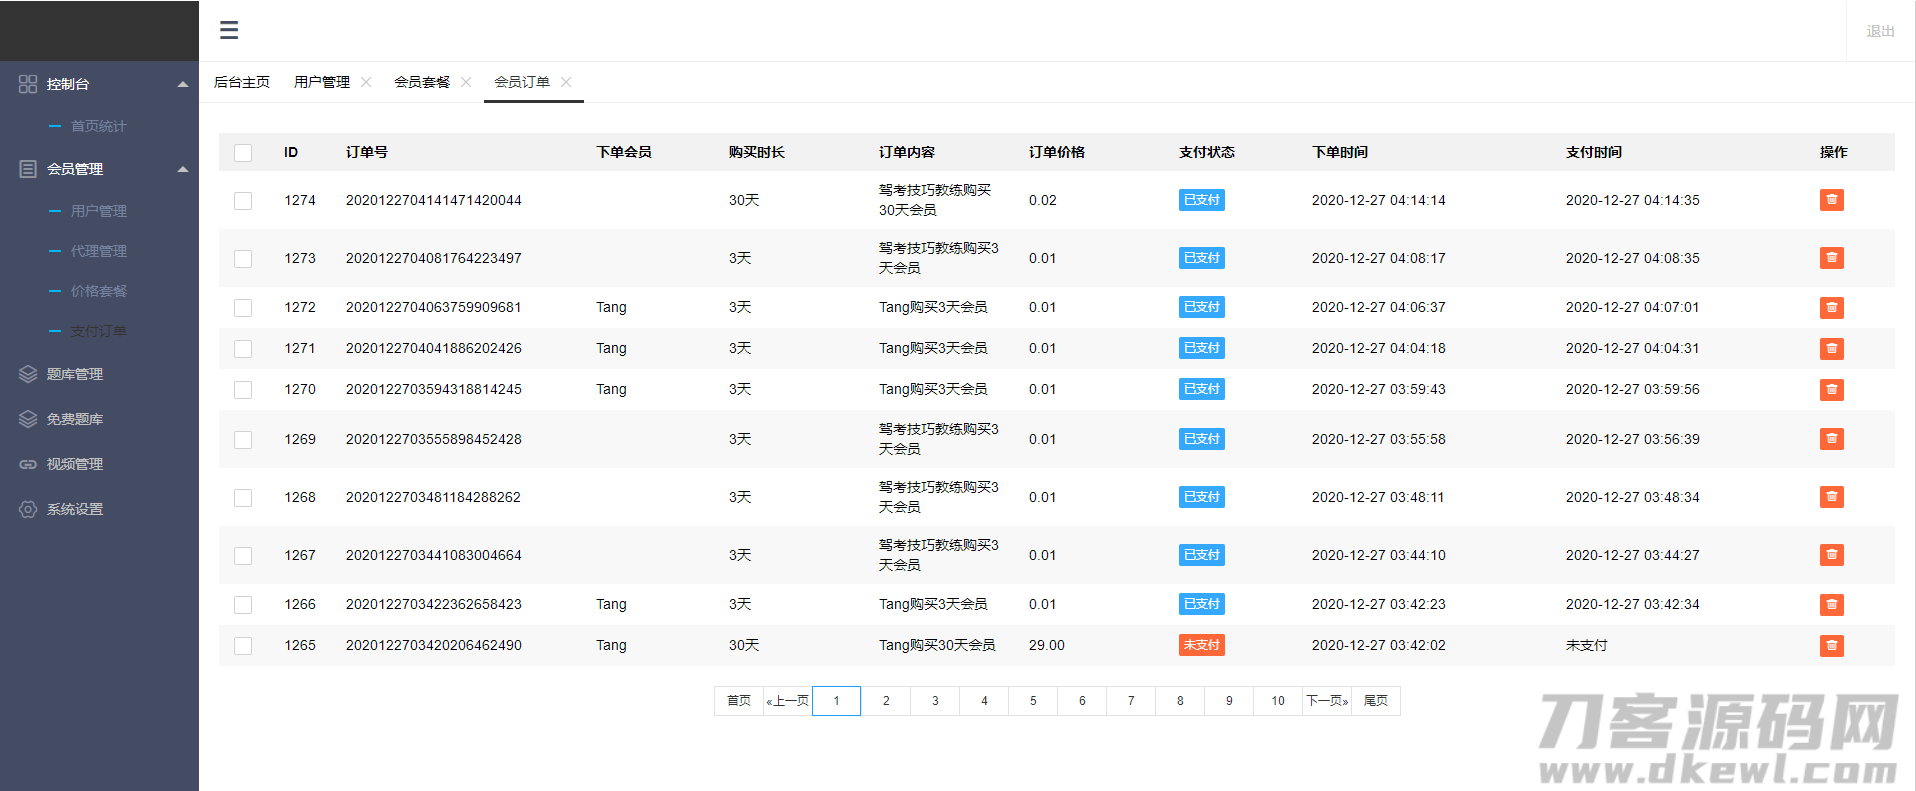Close the 会员订单 tab
Image resolution: width=1916 pixels, height=791 pixels.
tap(566, 82)
